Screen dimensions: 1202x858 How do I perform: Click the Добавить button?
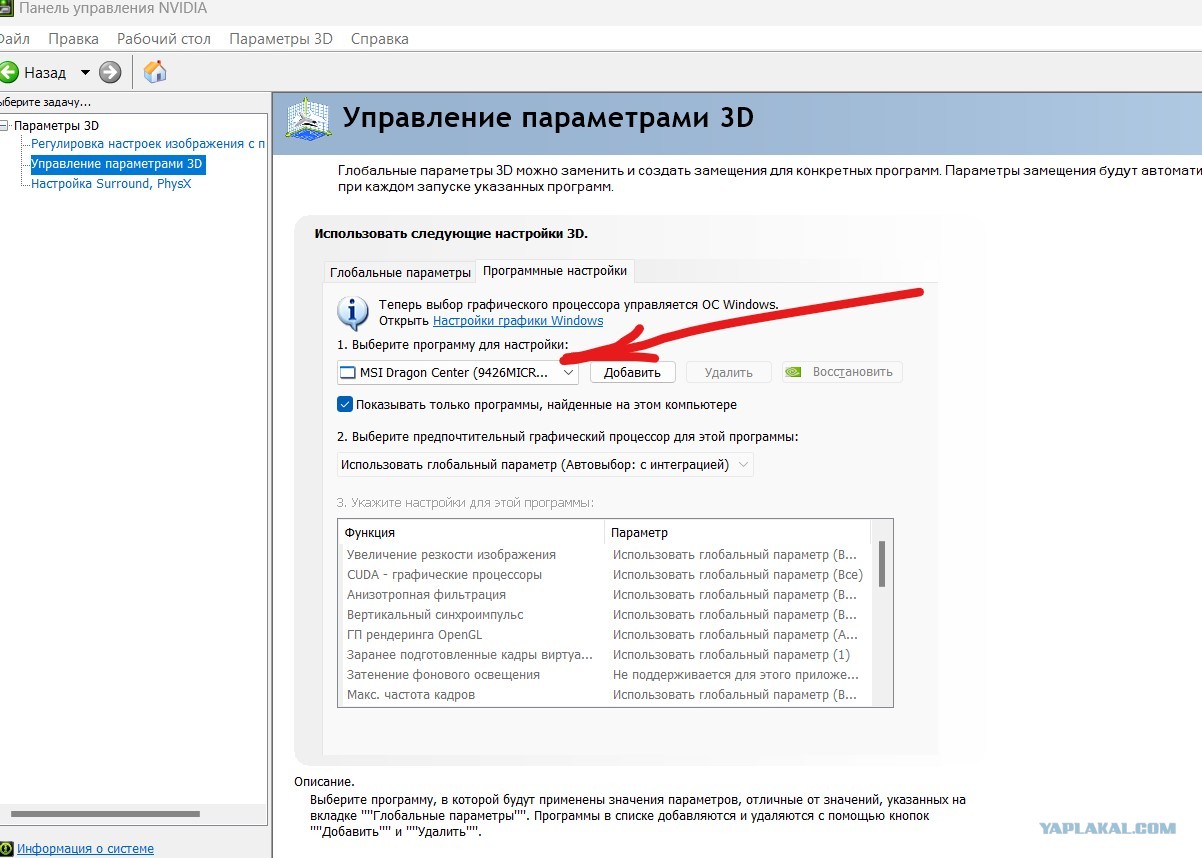click(633, 372)
